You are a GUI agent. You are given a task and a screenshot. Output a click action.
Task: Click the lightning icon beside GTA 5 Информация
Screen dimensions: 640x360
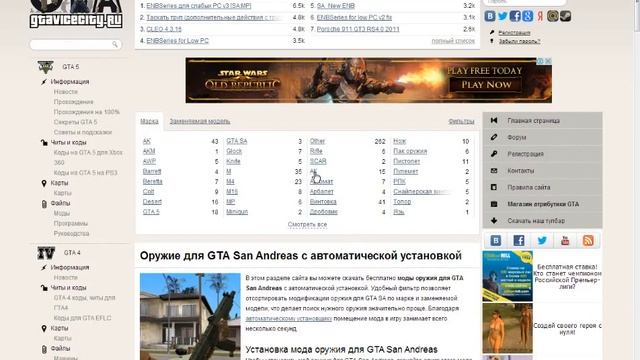(44, 82)
